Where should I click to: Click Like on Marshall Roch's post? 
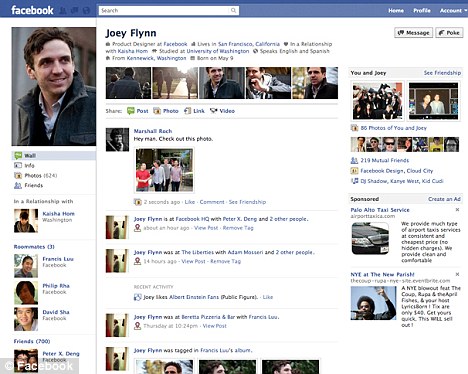190,202
